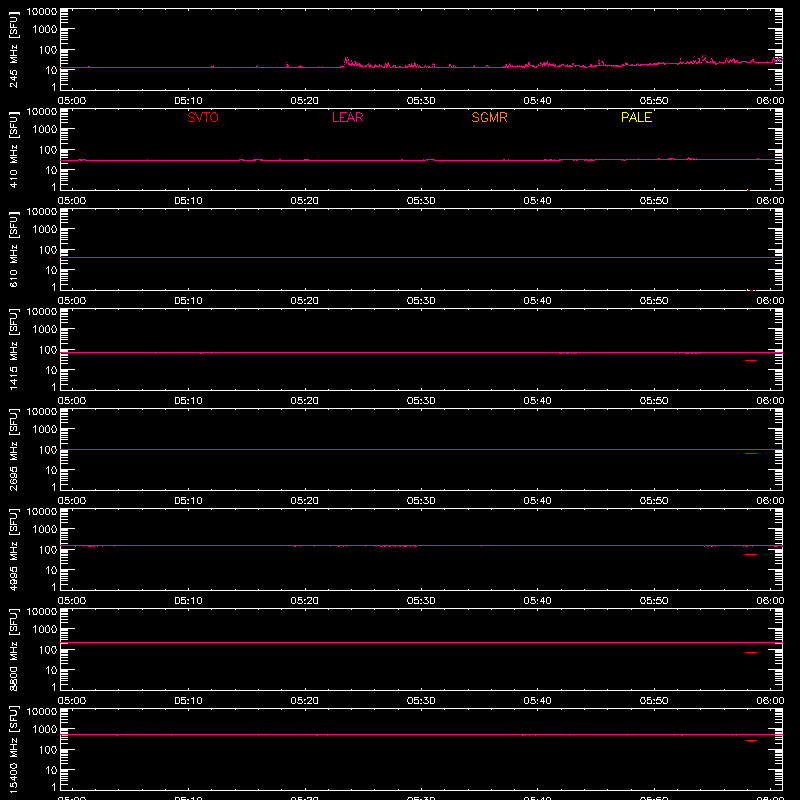Click the 10000 y-axis label of 245 MHz plot
The height and width of the screenshot is (800, 800).
coord(42,12)
